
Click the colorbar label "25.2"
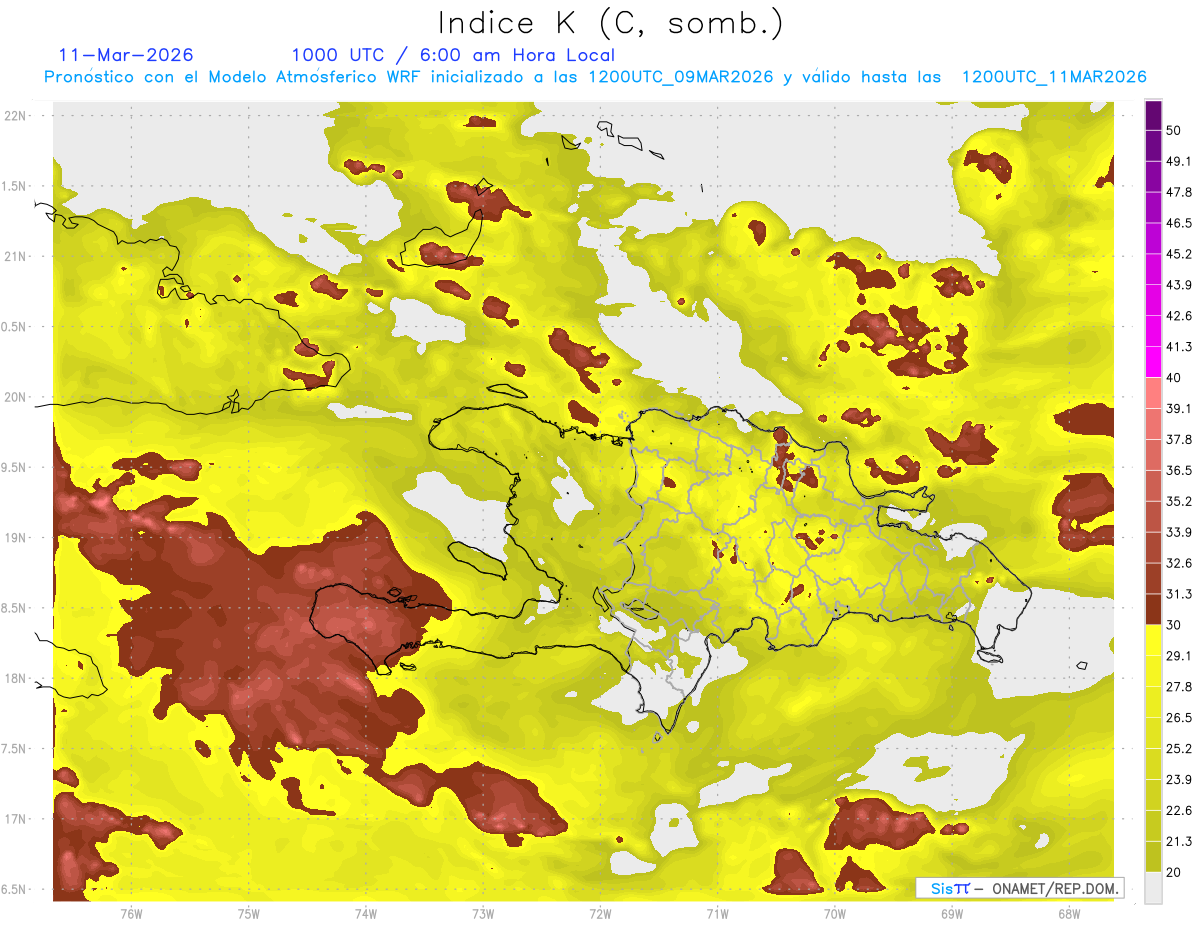tap(1179, 748)
